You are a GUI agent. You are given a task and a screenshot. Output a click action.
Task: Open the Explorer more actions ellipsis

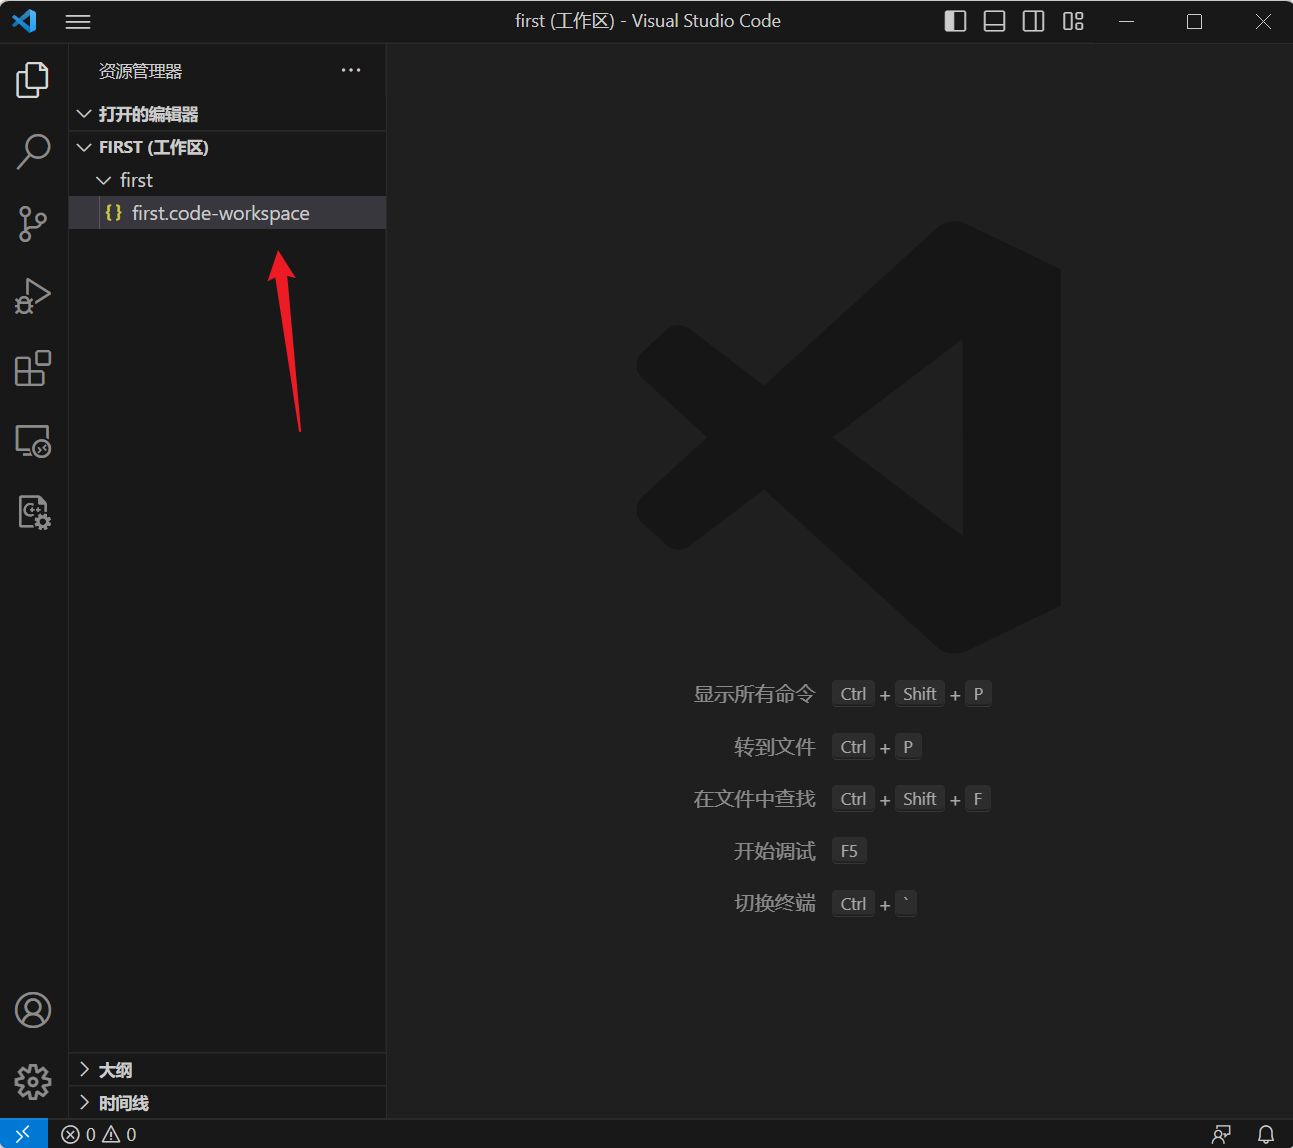pos(351,70)
